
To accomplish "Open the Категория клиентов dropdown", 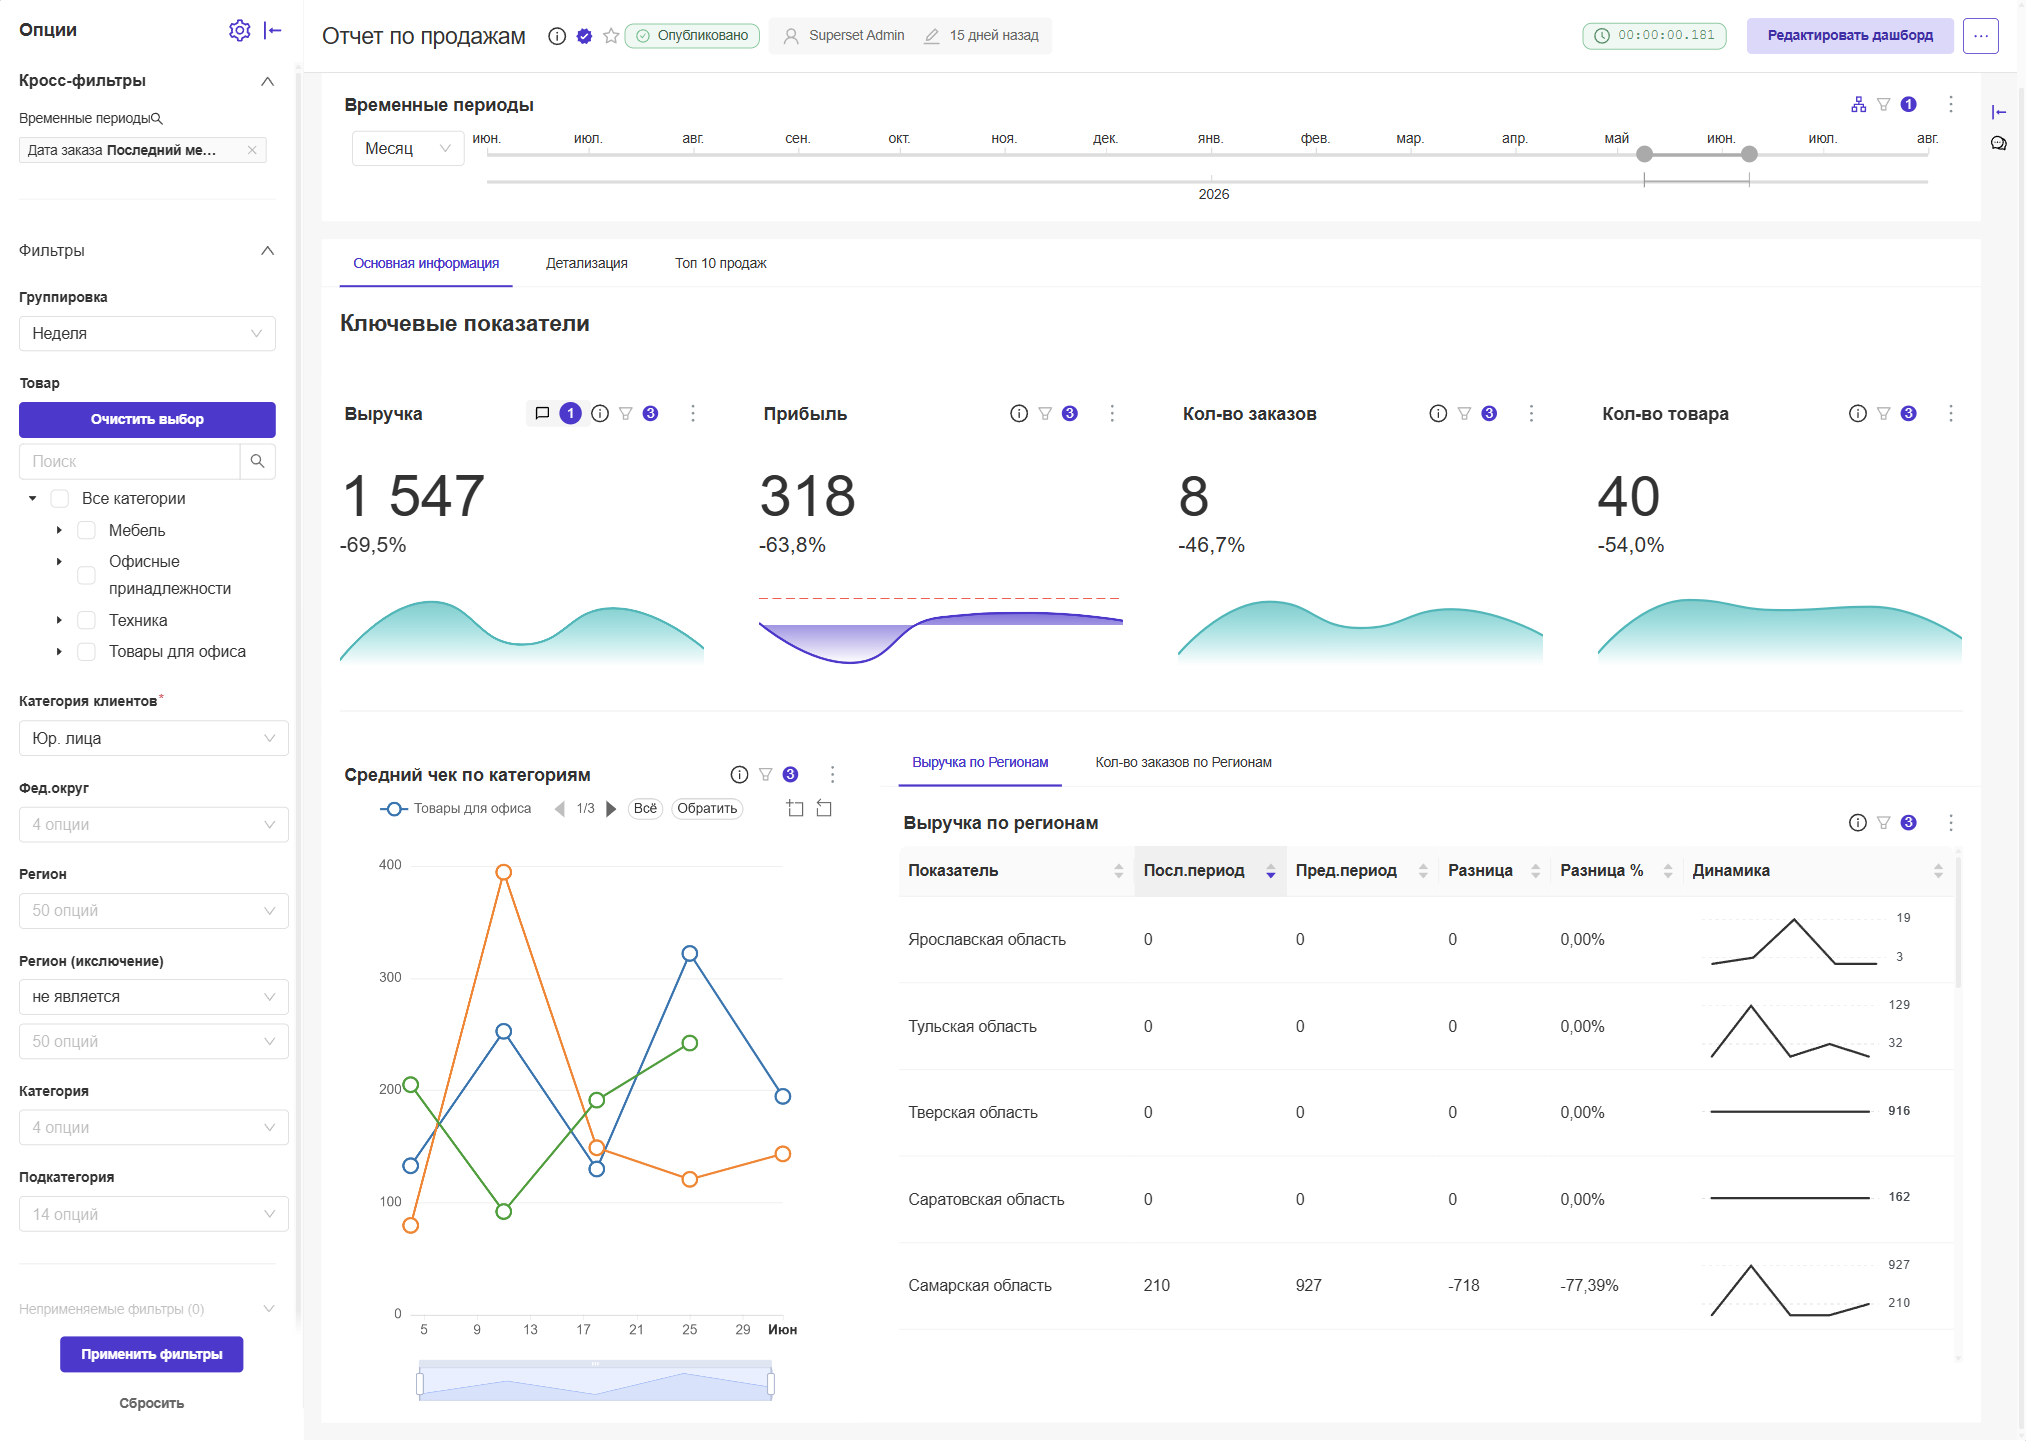I will pyautogui.click(x=153, y=738).
